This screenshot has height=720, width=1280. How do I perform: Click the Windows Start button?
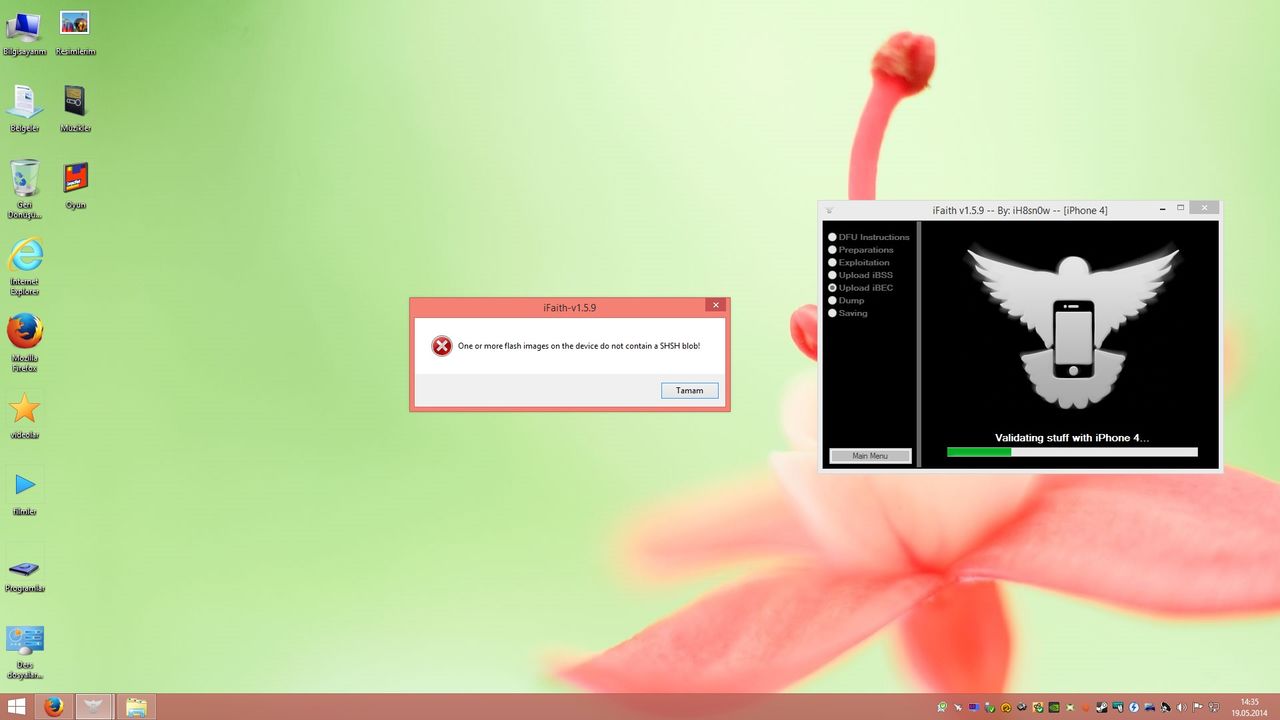point(17,707)
